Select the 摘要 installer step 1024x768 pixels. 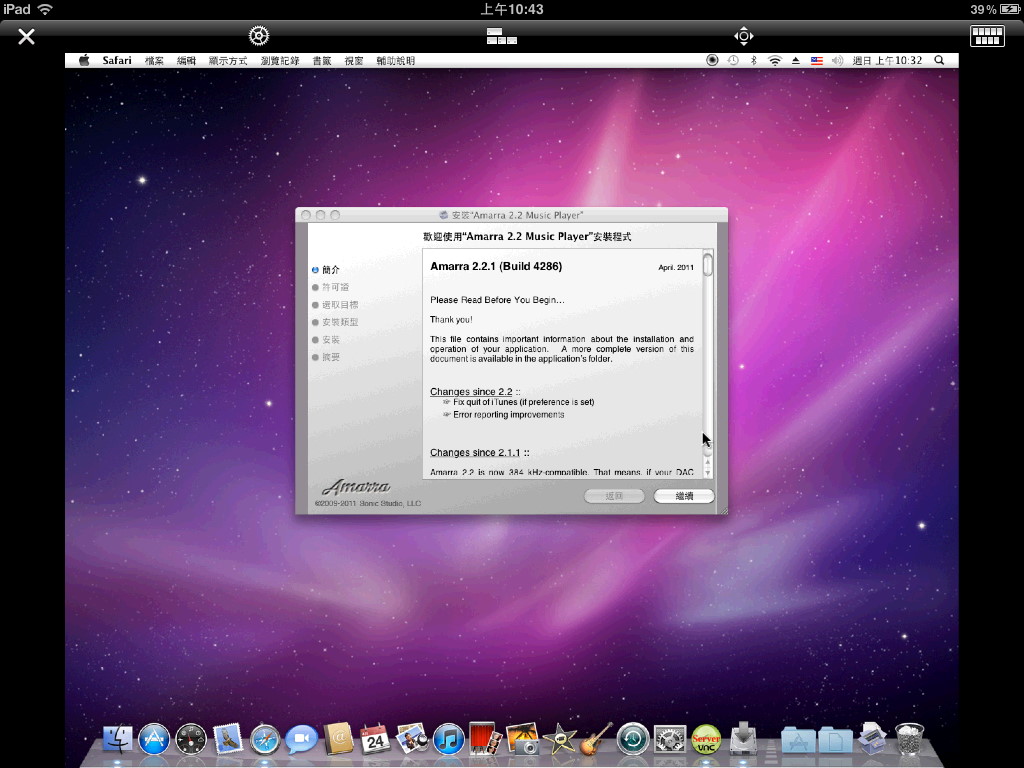(326, 357)
